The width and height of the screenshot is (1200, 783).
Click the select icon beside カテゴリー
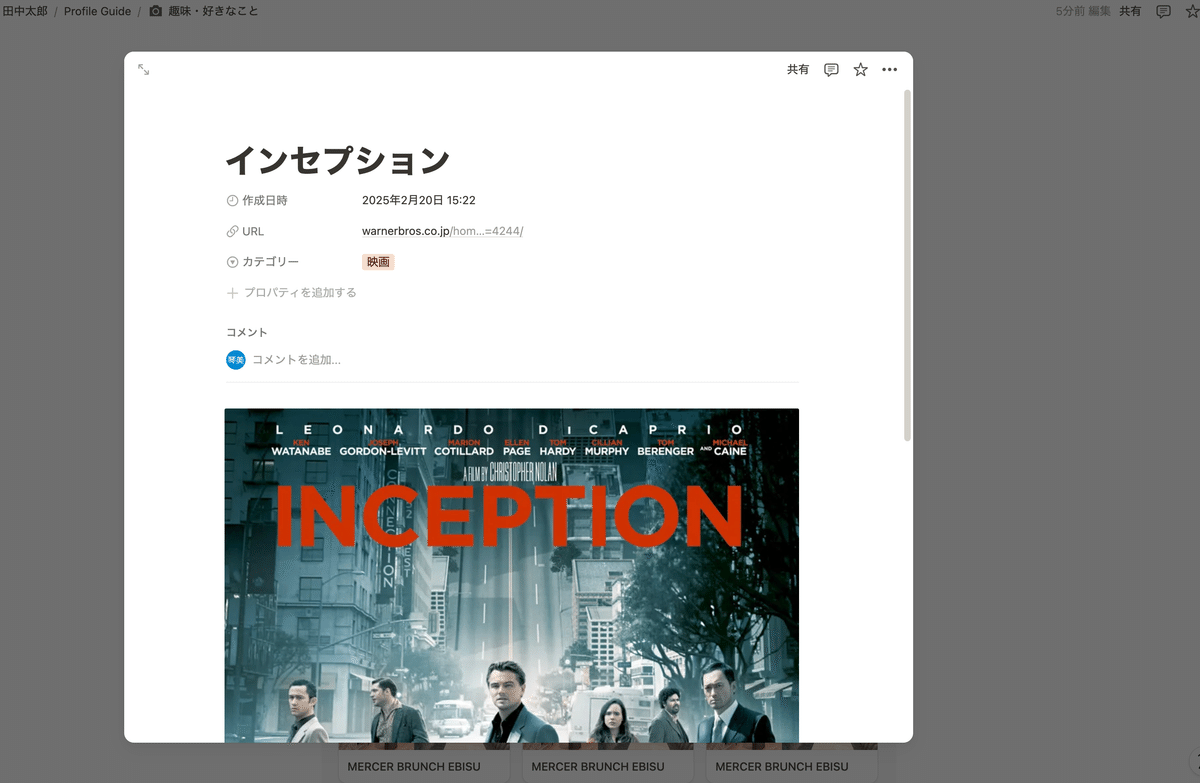(x=232, y=262)
